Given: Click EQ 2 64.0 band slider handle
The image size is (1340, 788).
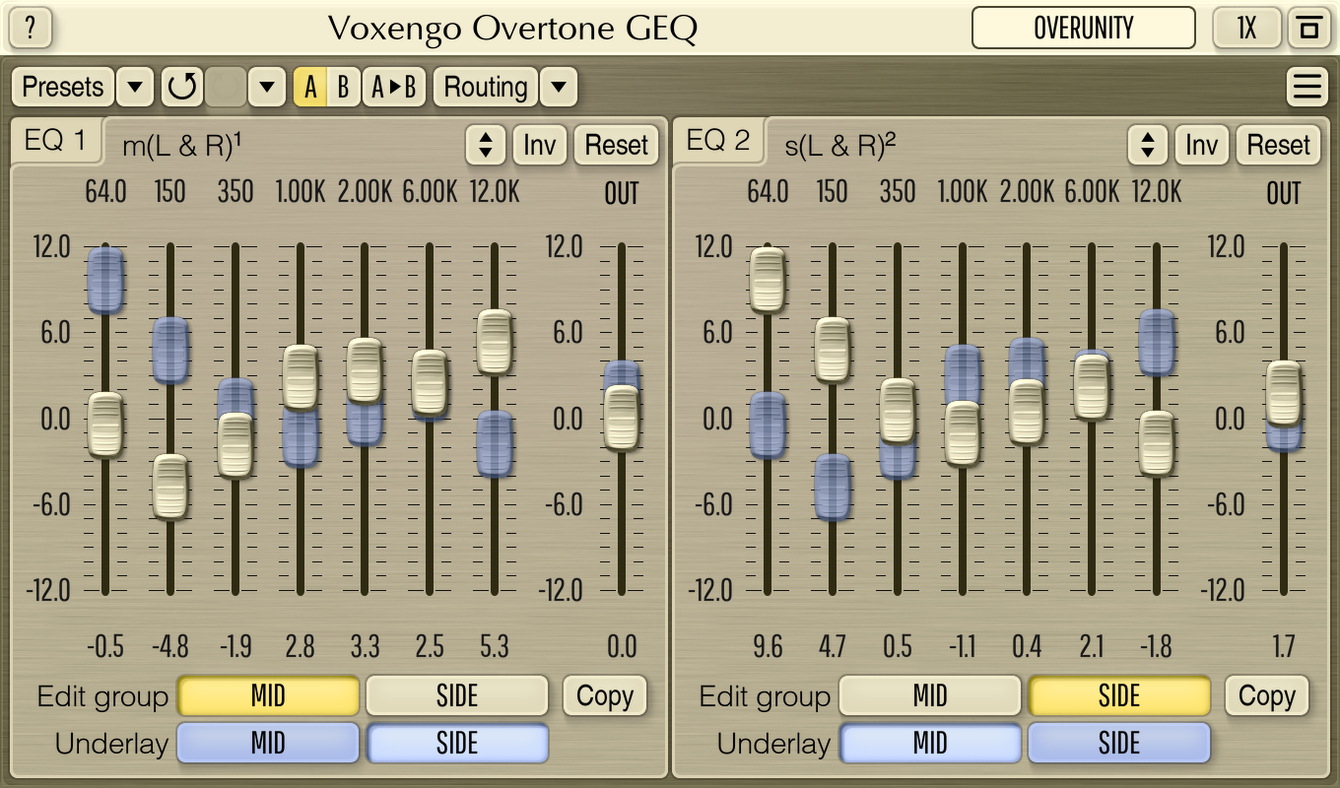Looking at the screenshot, I should point(767,280).
